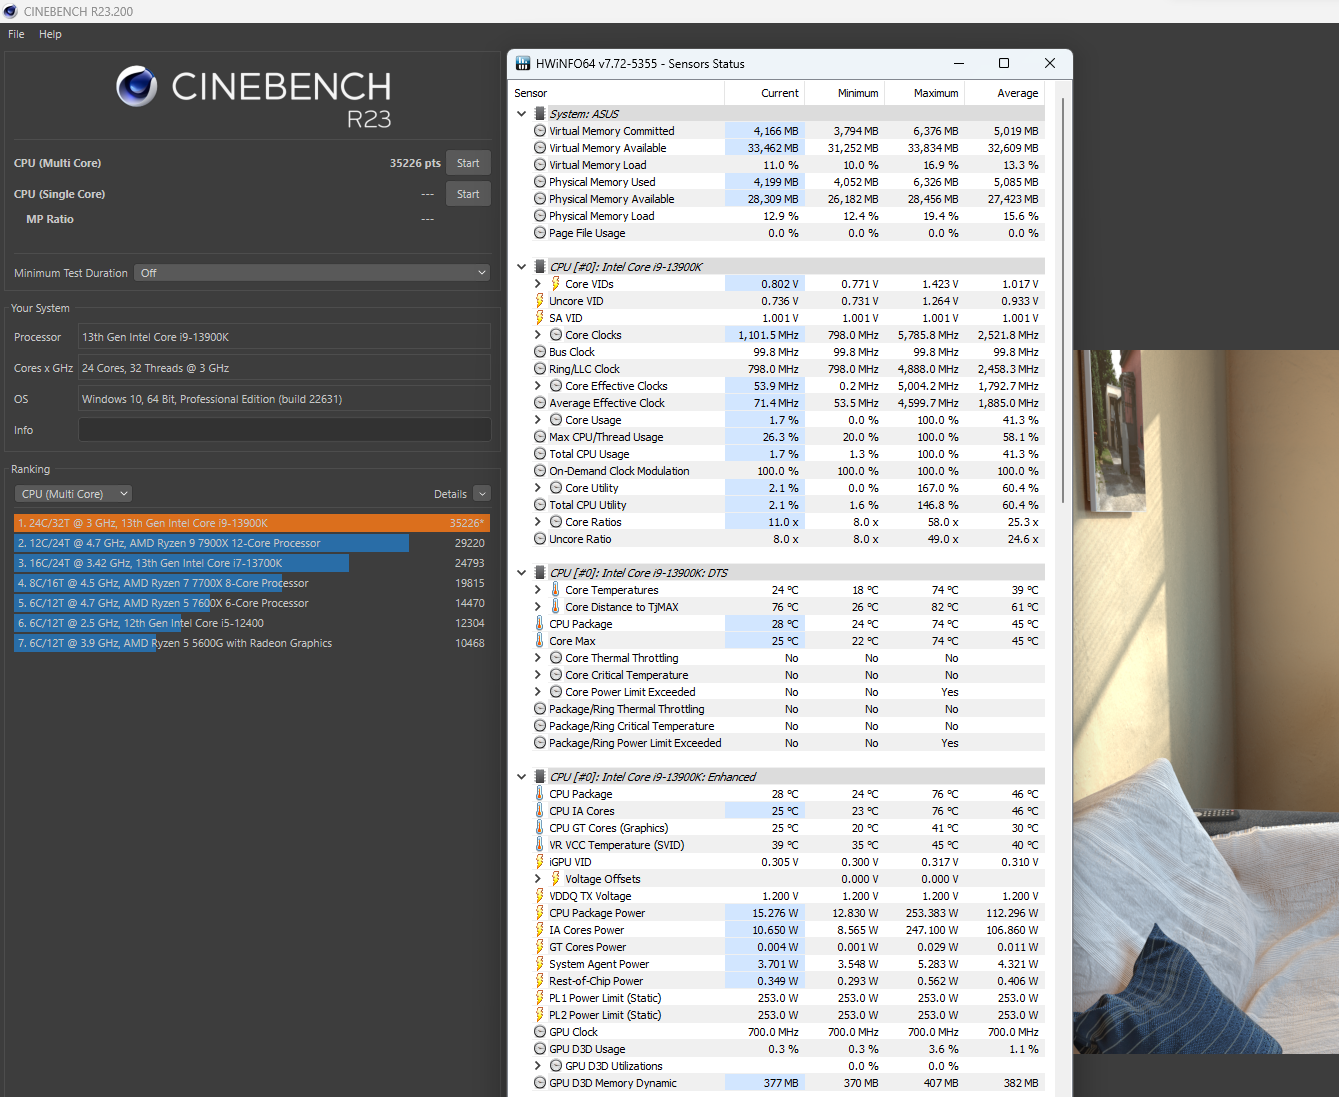Expand the GPU D3D Utilizations row
The height and width of the screenshot is (1097, 1339).
tap(538, 1066)
